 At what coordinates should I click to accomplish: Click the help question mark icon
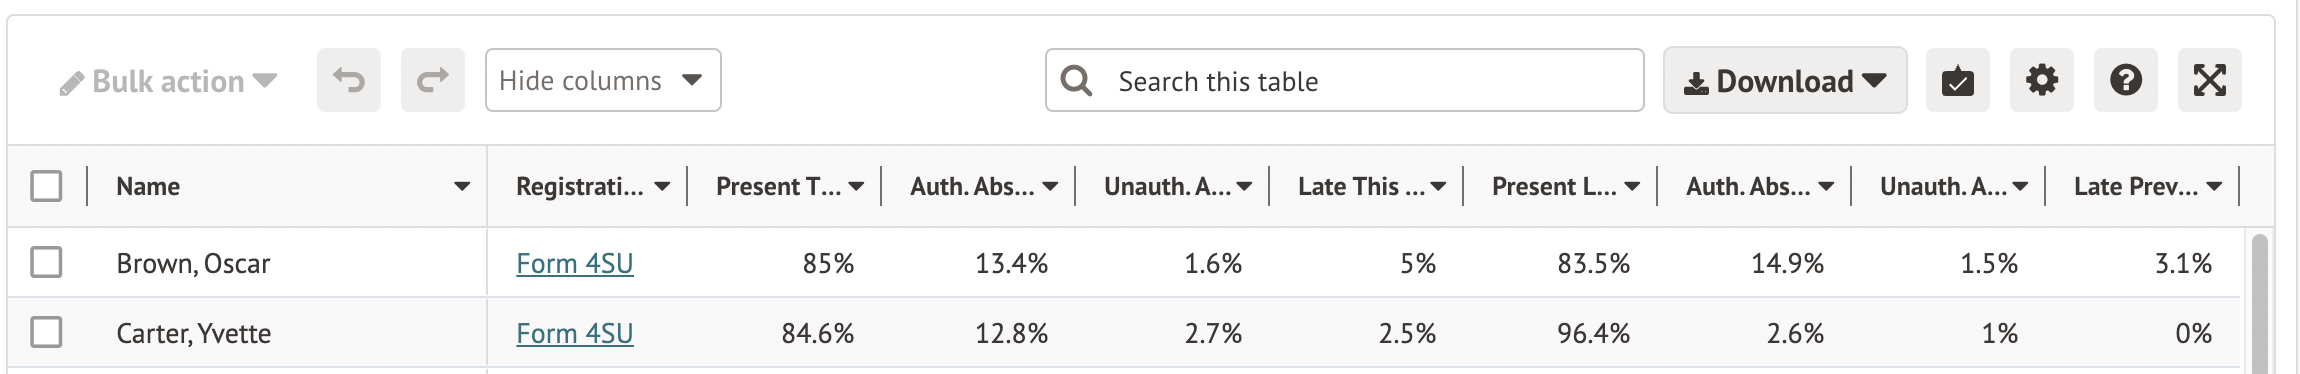(2125, 80)
